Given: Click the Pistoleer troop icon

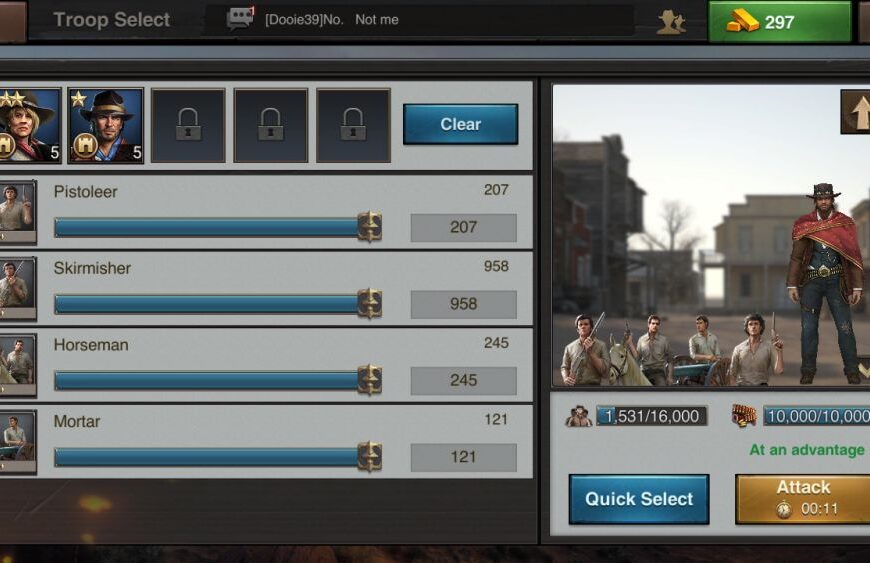Looking at the screenshot, I should coord(18,212).
